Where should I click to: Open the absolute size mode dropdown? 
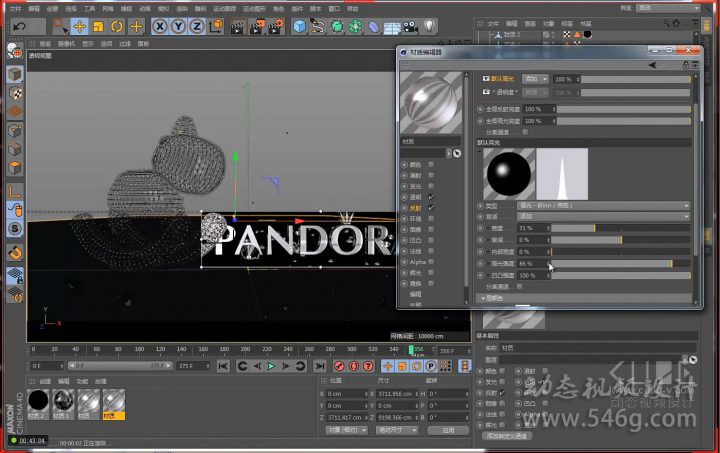pos(397,431)
